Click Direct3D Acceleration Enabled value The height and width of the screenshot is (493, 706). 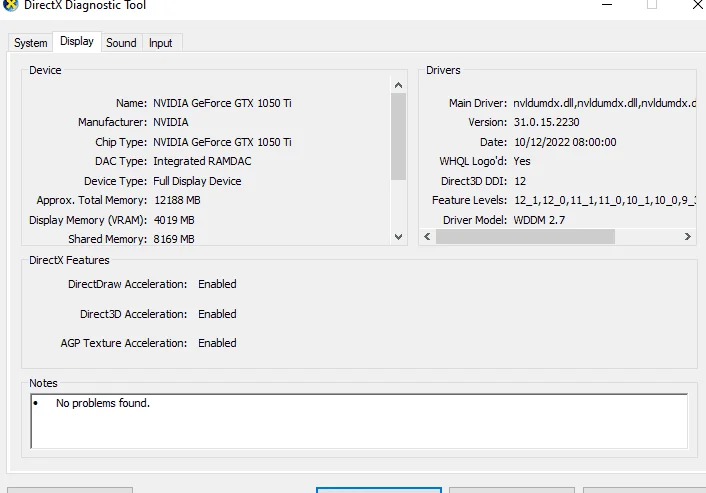click(217, 314)
